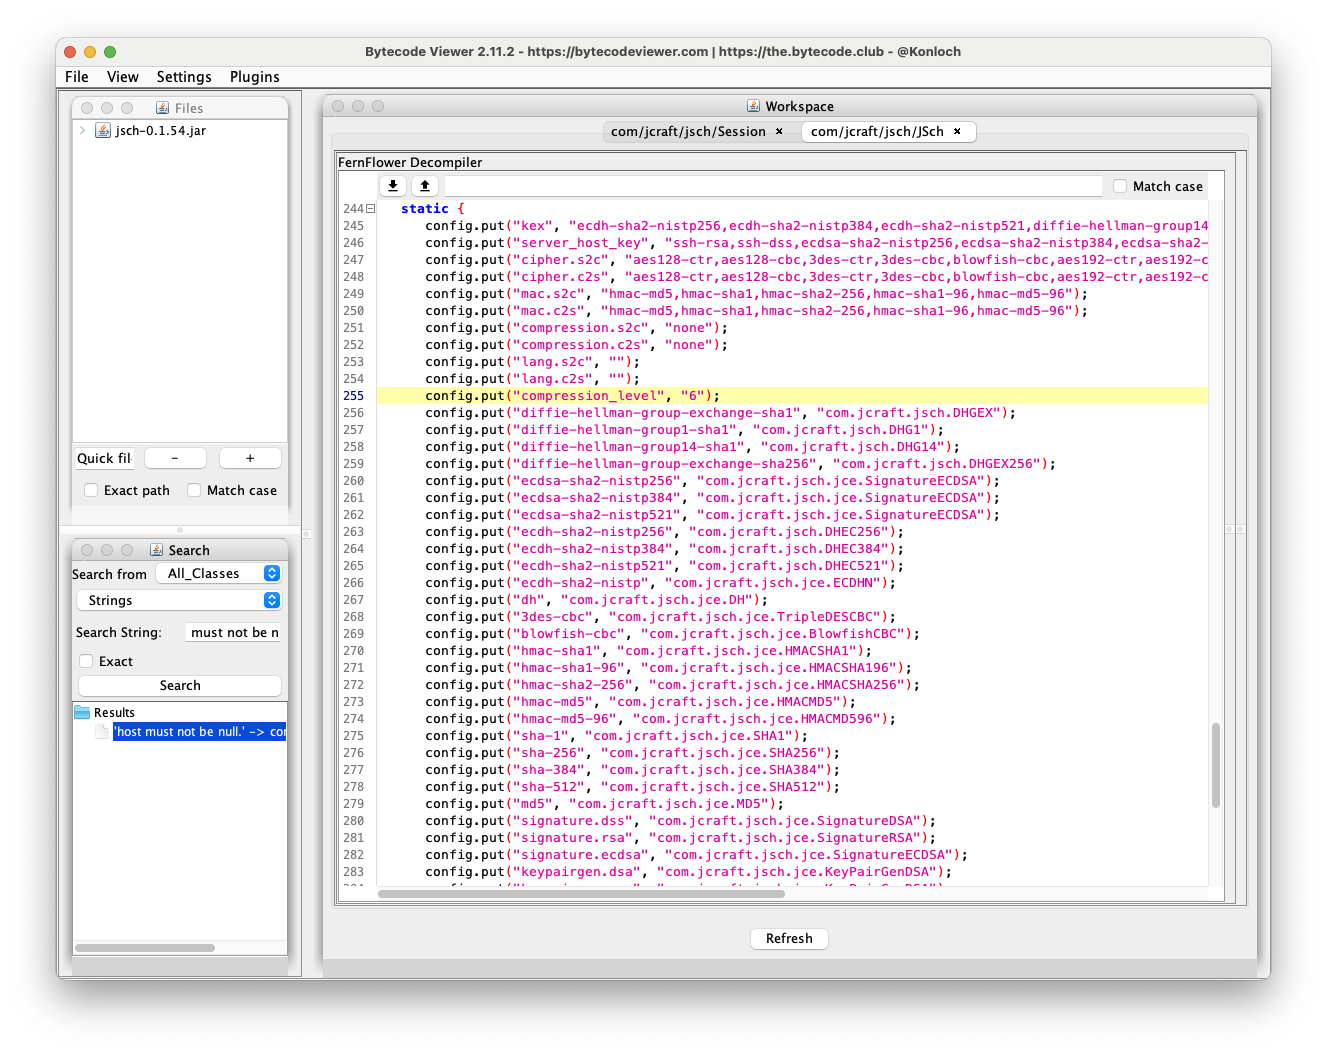Click the Refresh button
This screenshot has width=1327, height=1054.
pos(789,938)
